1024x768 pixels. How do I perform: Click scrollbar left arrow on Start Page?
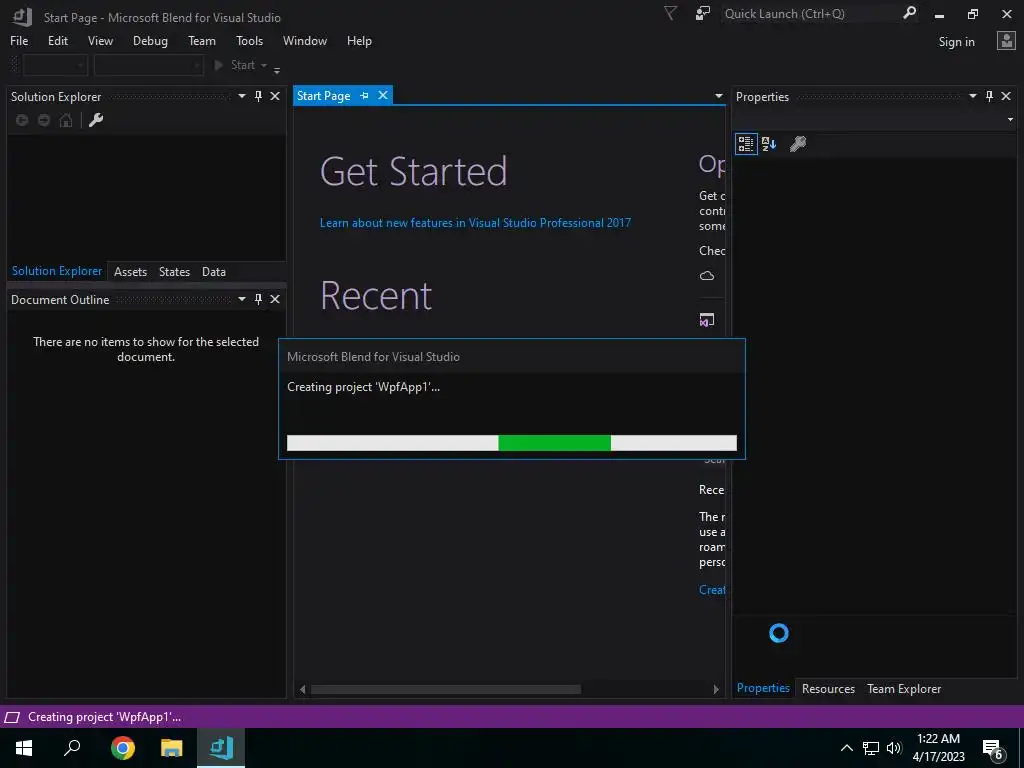(x=302, y=690)
